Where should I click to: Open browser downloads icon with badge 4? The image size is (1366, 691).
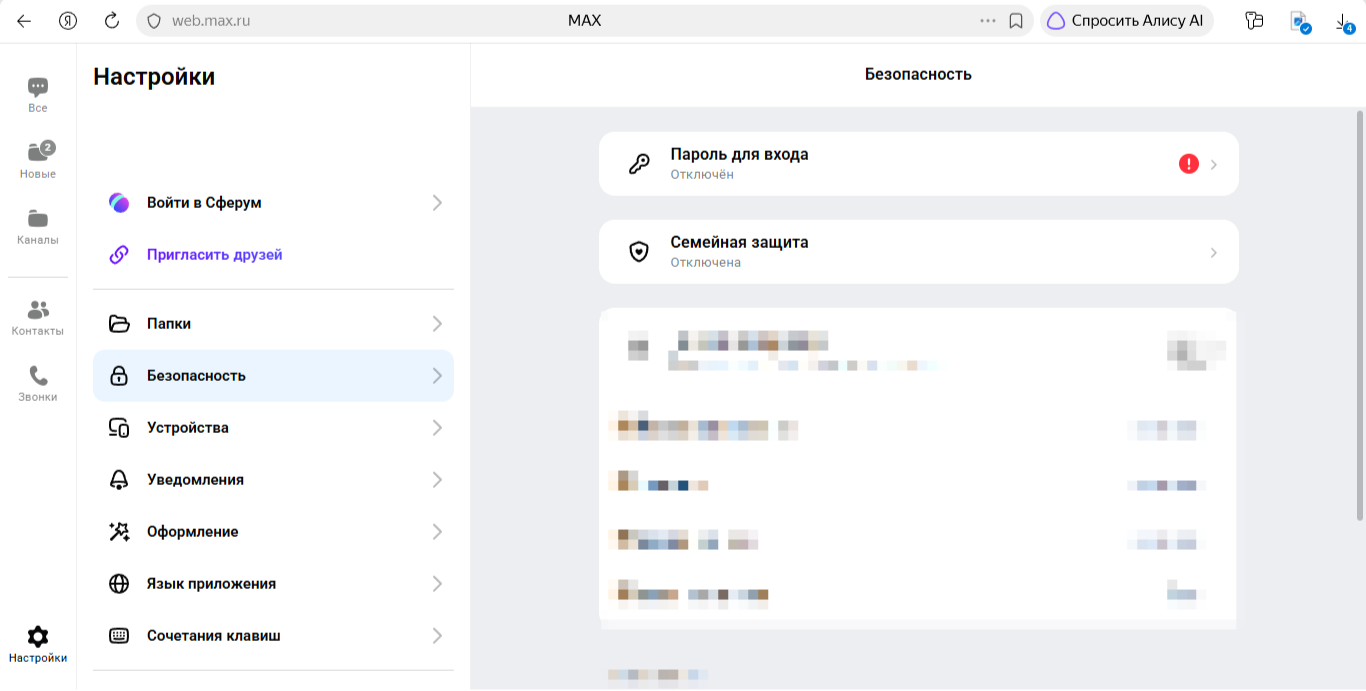tap(1344, 22)
